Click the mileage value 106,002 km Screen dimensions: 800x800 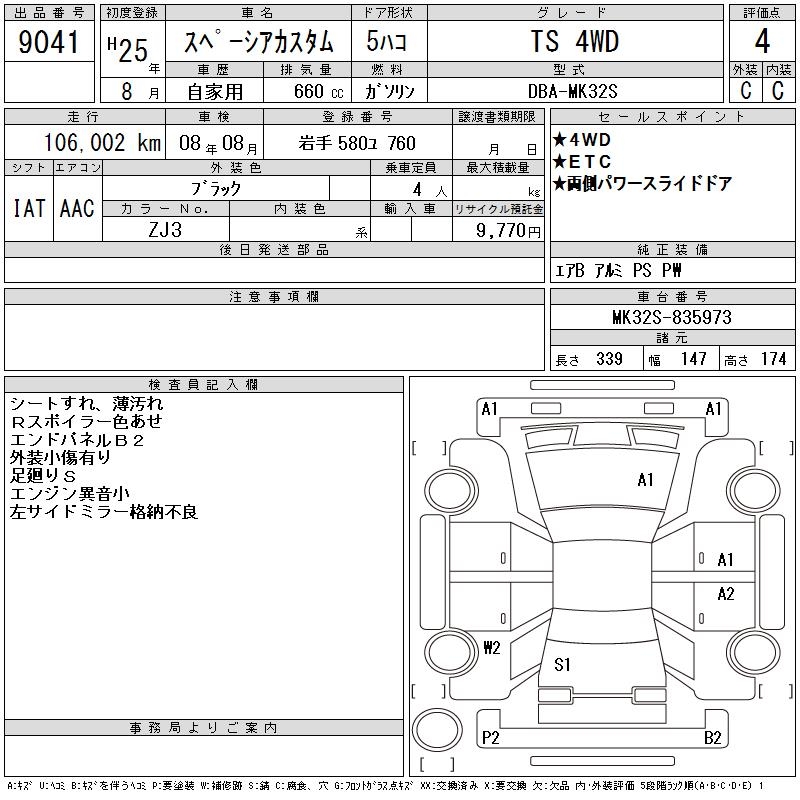point(103,143)
